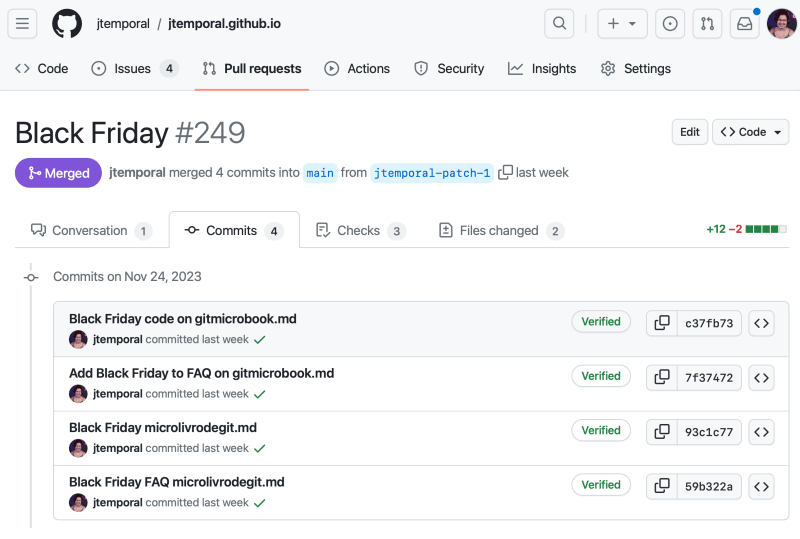Open the create new plus dropdown

click(622, 23)
